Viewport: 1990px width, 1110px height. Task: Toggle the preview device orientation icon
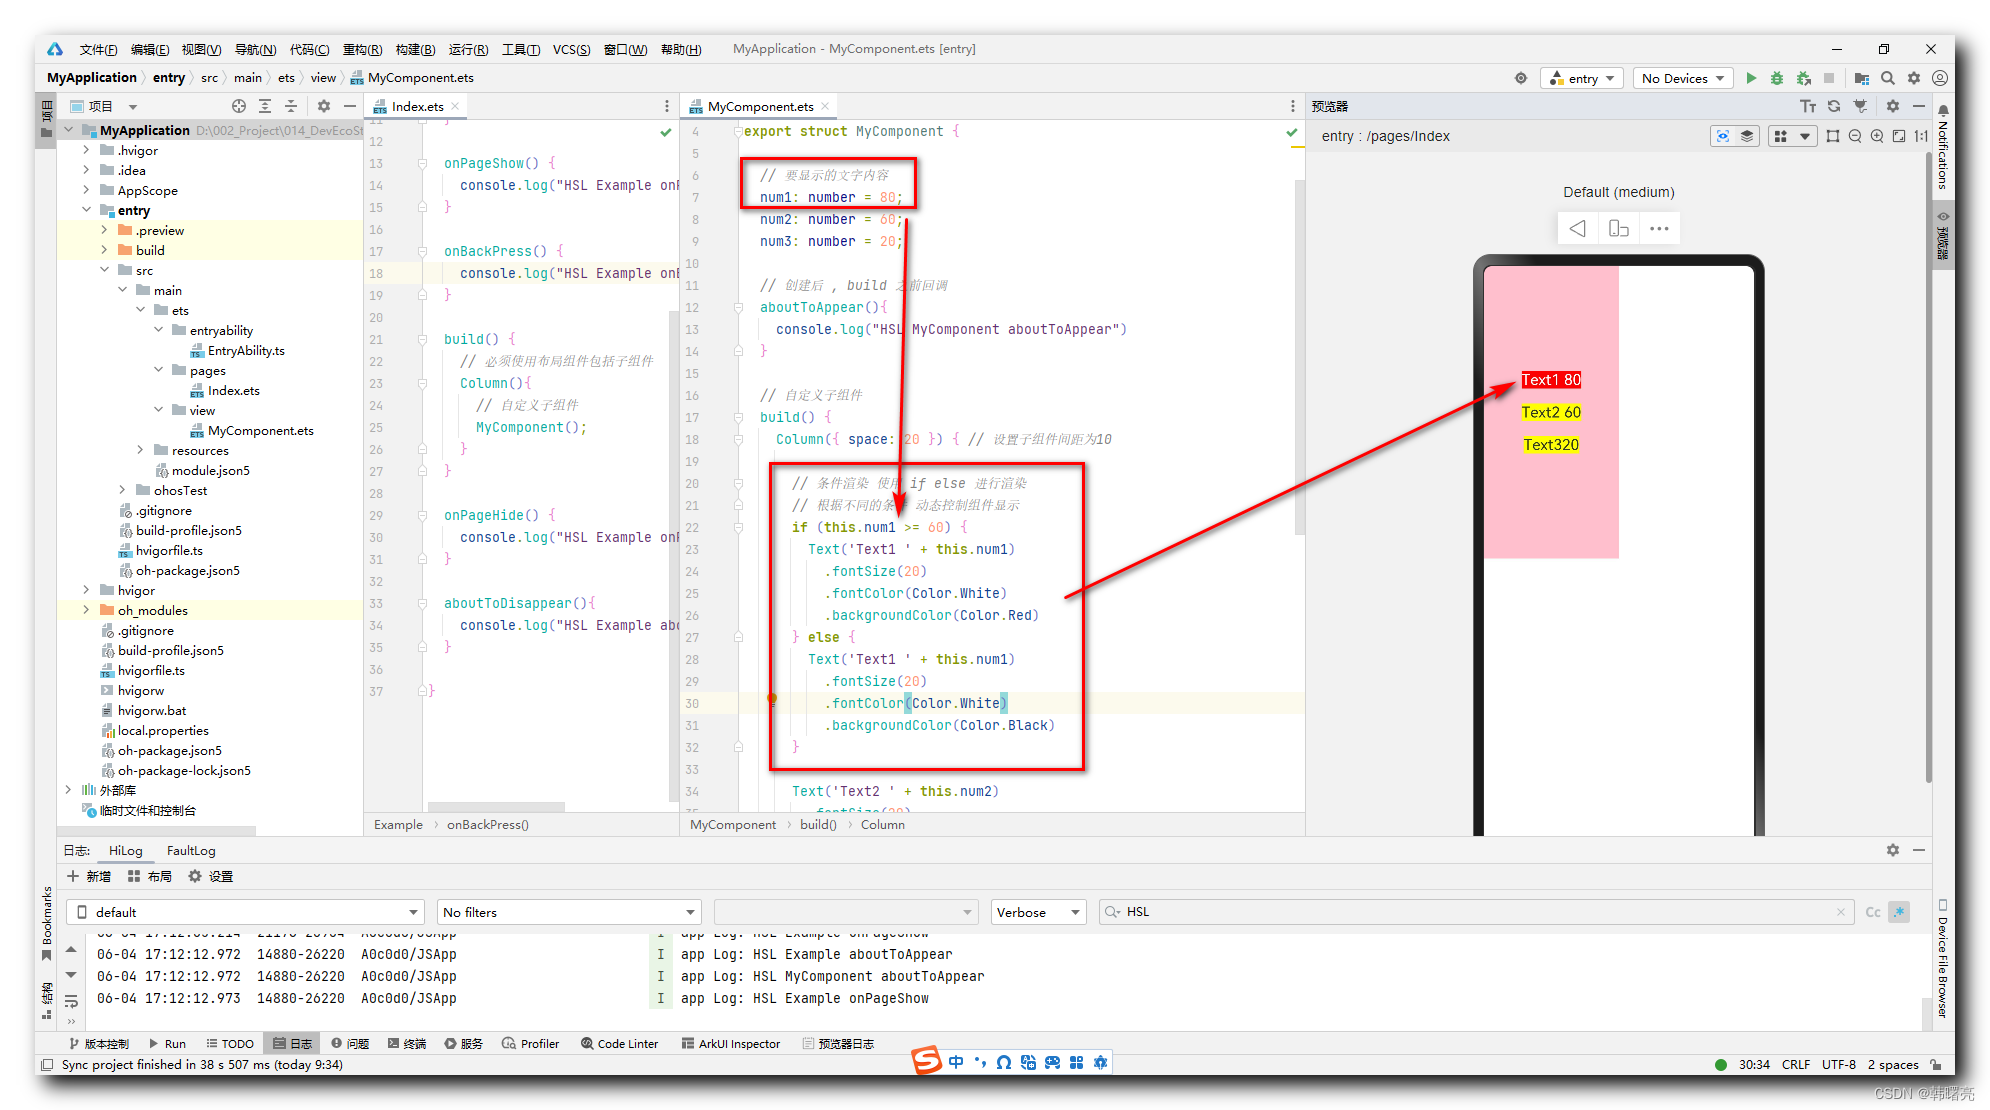pyautogui.click(x=1620, y=228)
